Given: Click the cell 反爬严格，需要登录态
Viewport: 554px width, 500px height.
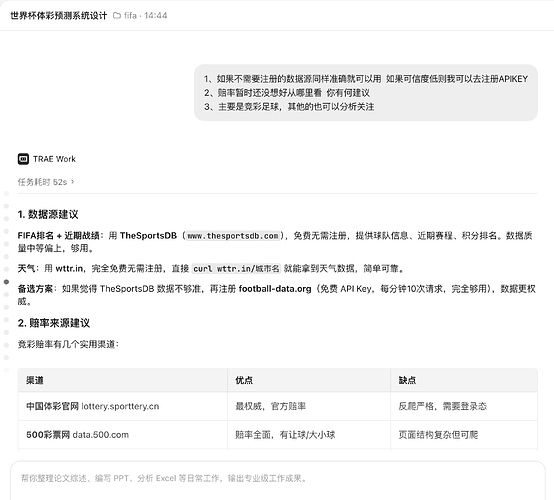Looking at the screenshot, I should click(x=464, y=406).
